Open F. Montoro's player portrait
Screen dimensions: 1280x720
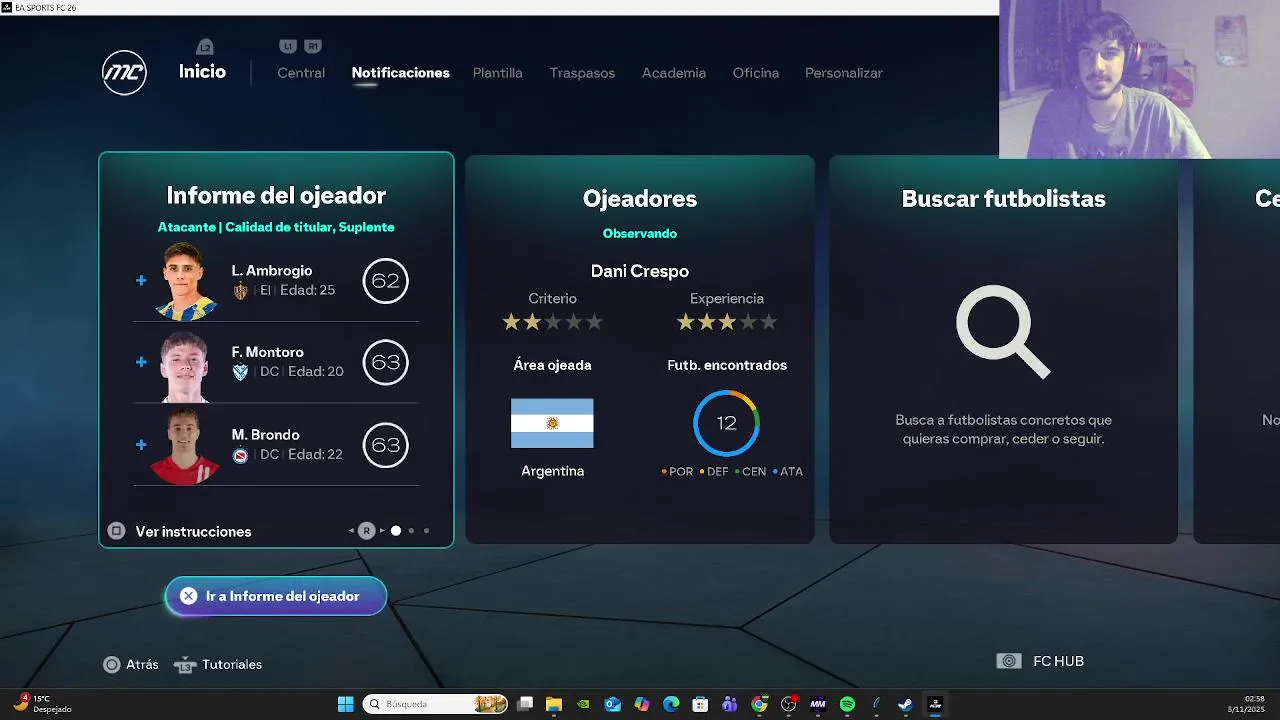point(186,366)
